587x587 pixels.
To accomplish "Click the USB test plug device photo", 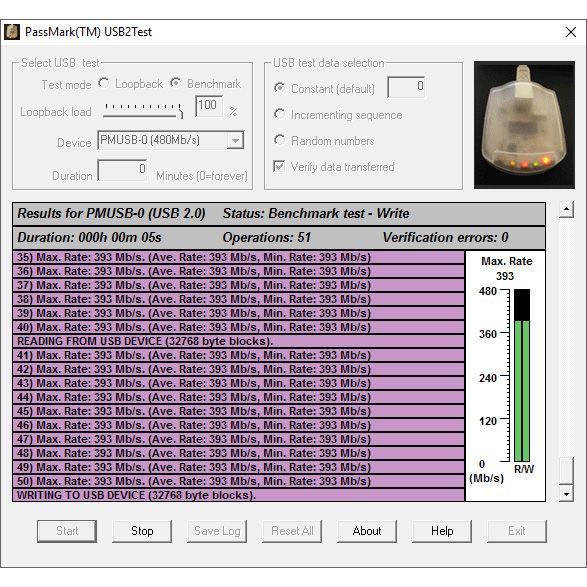I will tap(524, 125).
